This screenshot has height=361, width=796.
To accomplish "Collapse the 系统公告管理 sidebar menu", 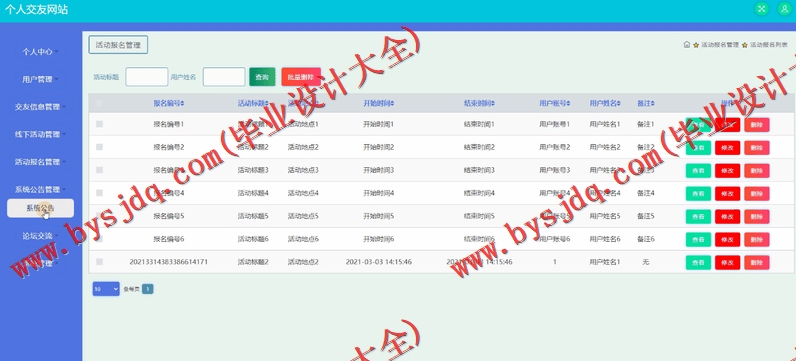I will [41, 189].
